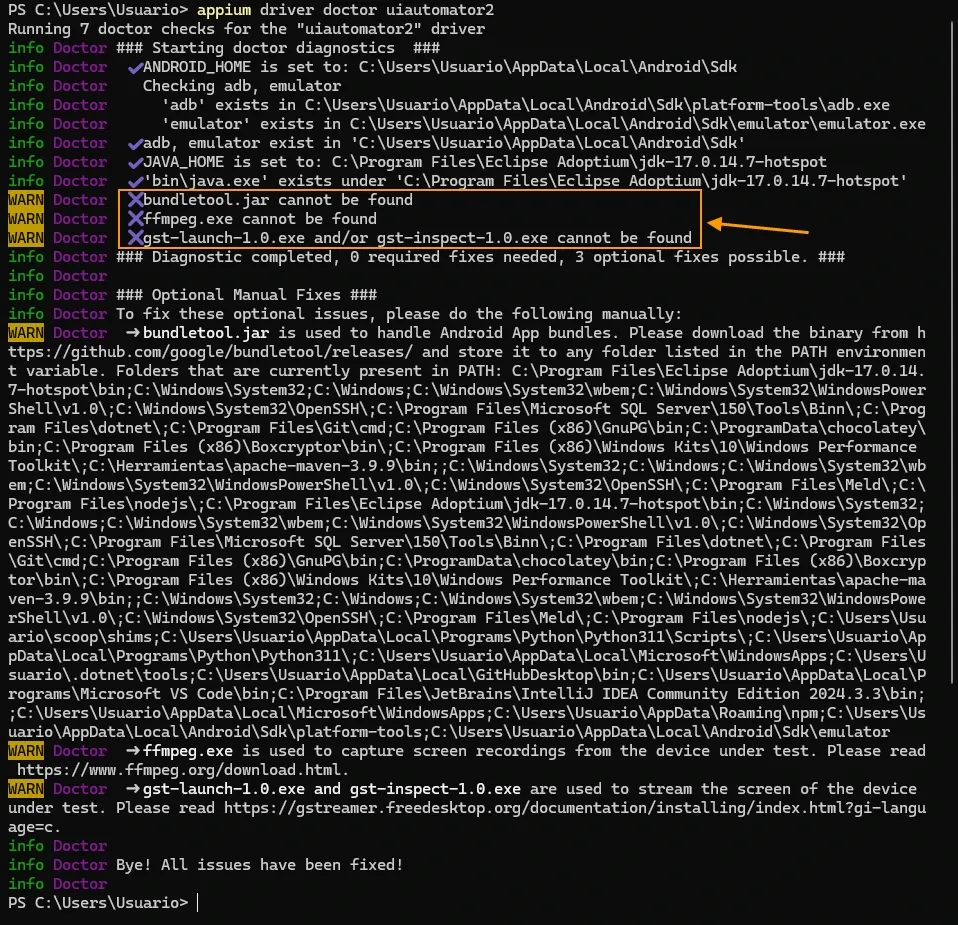Click the 'appium driver doctor uiautomator2' command text

click(x=345, y=10)
